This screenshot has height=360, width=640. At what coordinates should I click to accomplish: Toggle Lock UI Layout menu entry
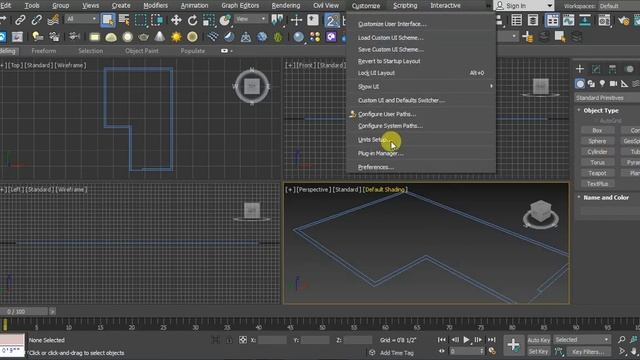coord(422,73)
